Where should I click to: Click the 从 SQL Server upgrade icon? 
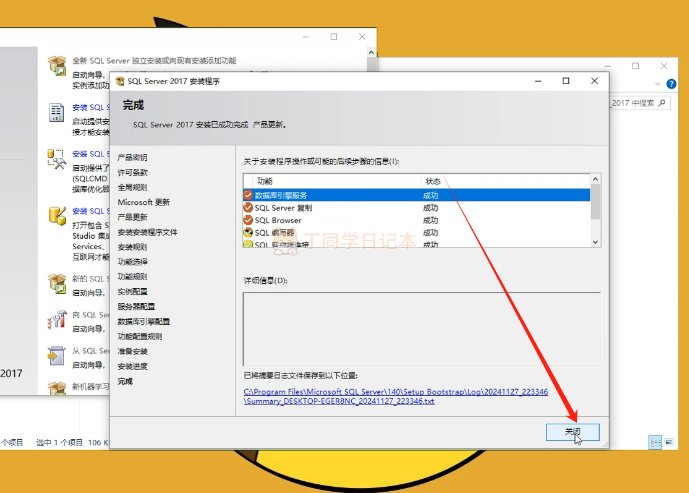point(57,357)
